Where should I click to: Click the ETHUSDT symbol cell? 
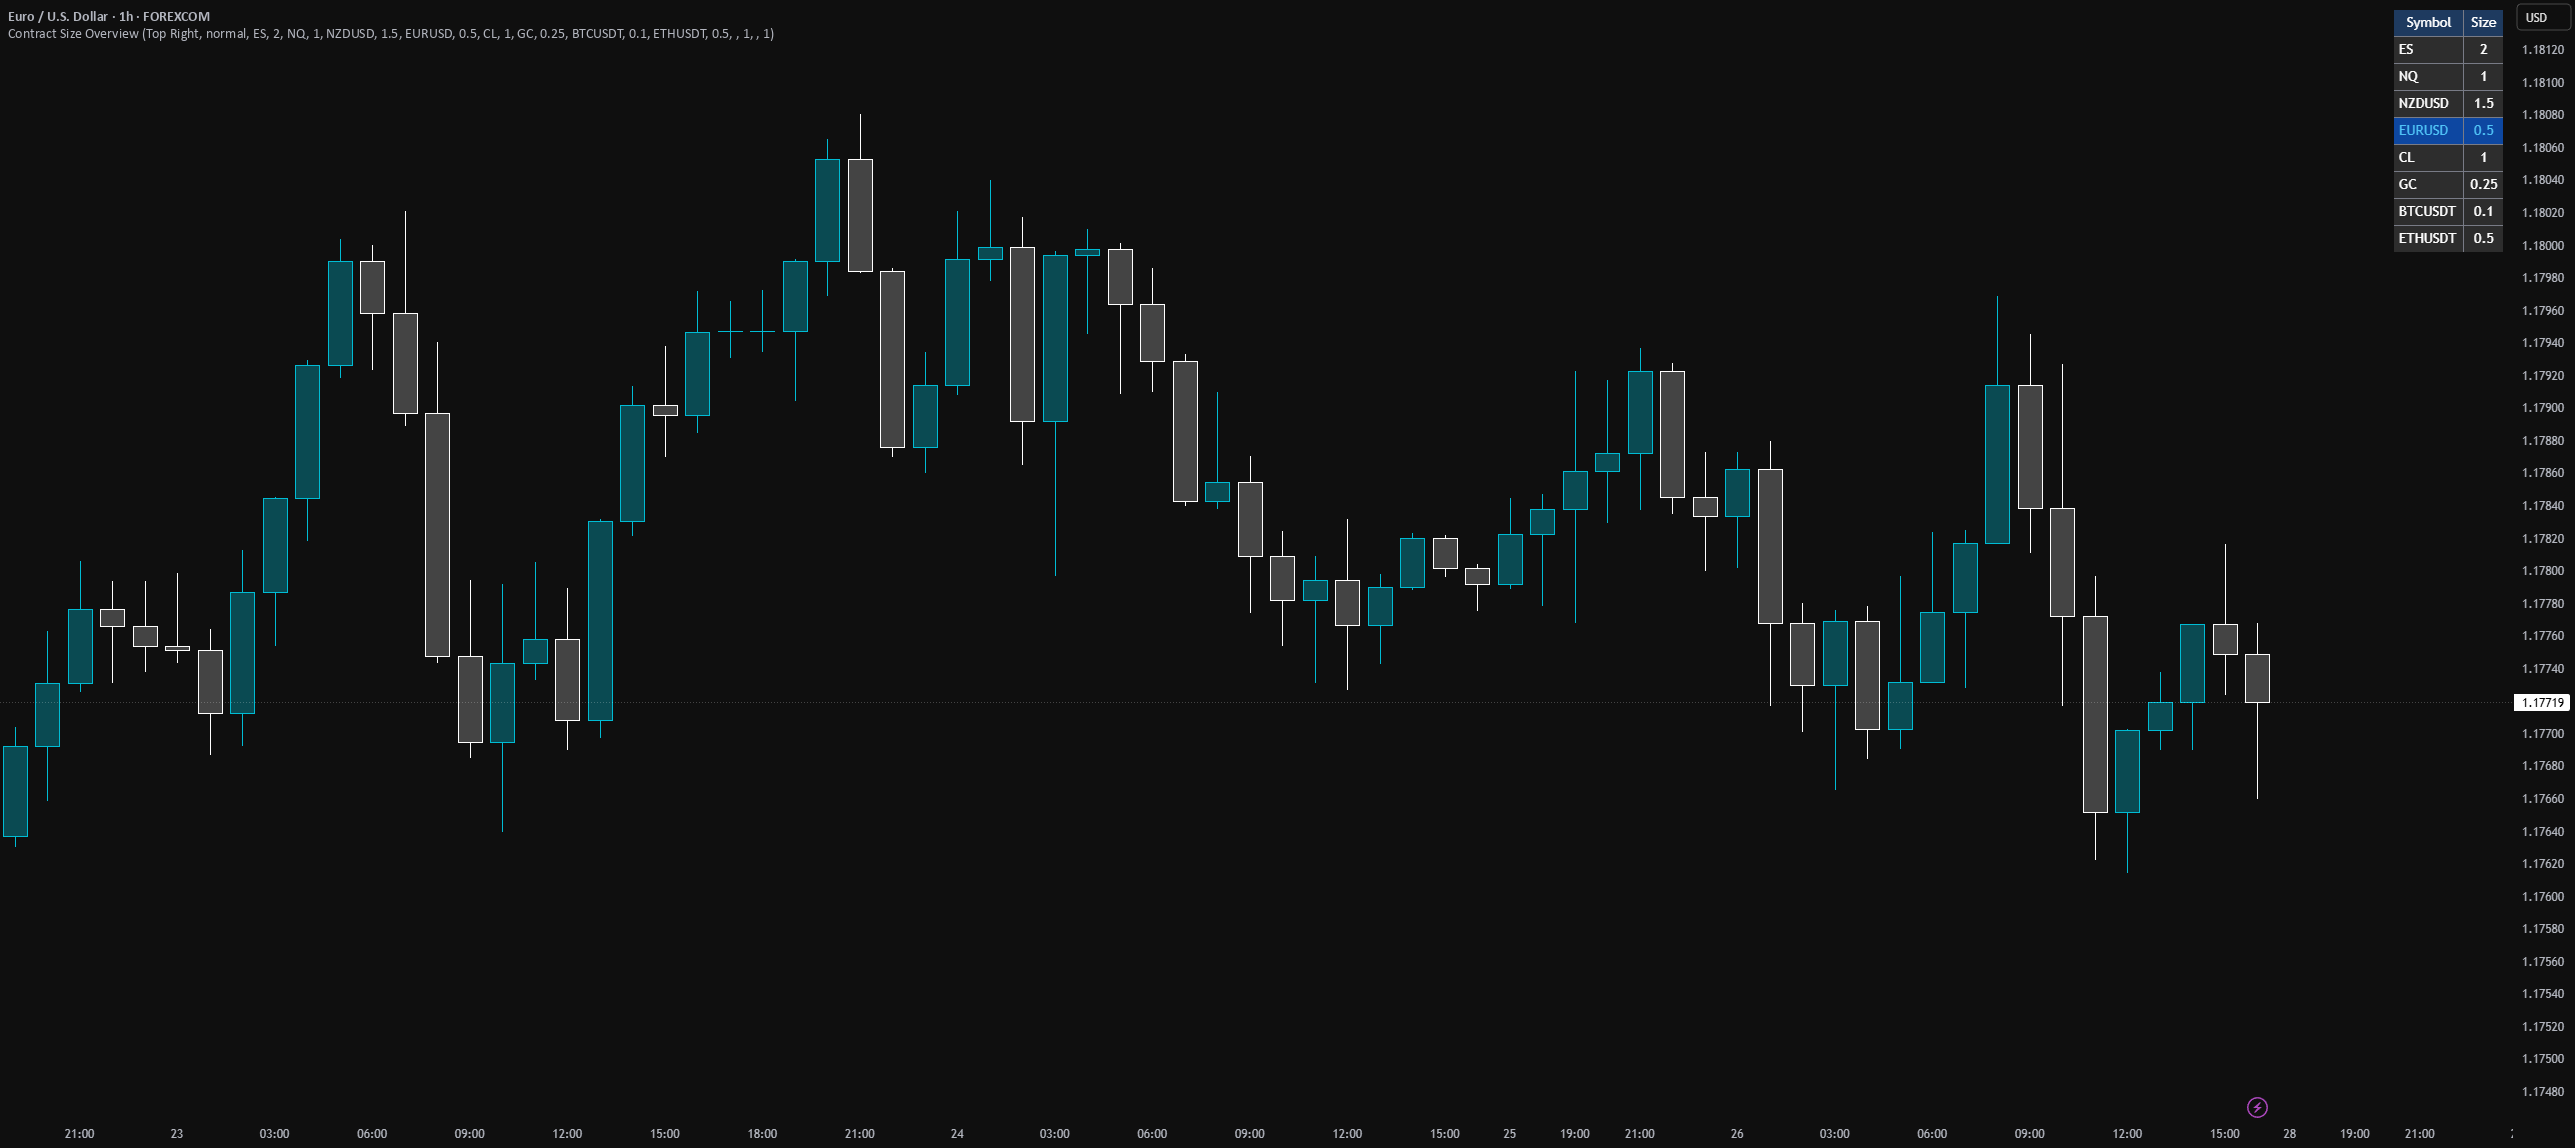(2427, 238)
